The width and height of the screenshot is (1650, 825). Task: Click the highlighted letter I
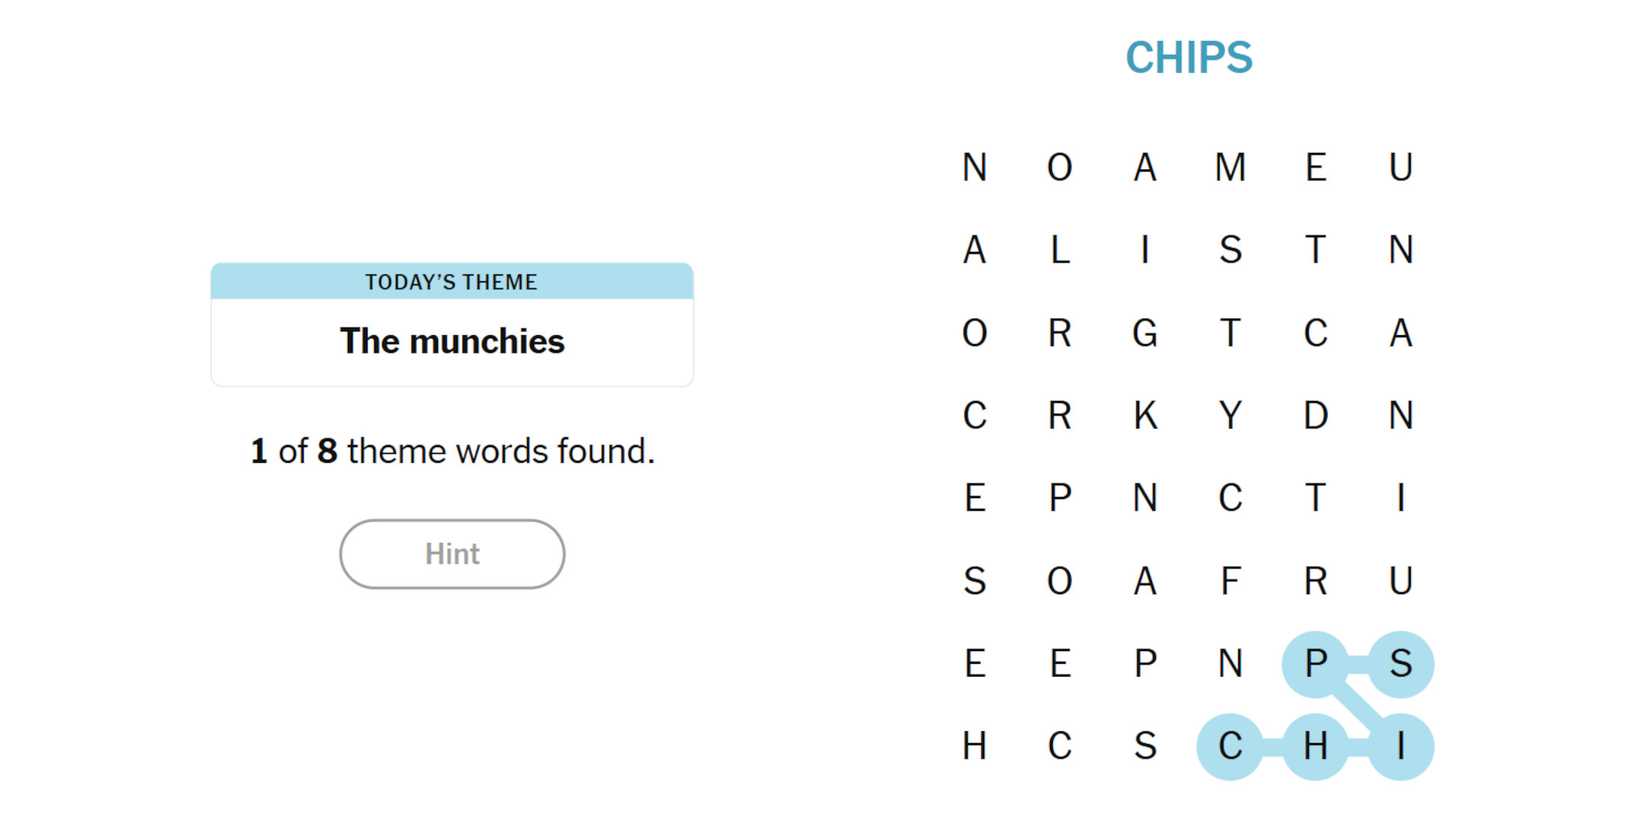coord(1400,747)
